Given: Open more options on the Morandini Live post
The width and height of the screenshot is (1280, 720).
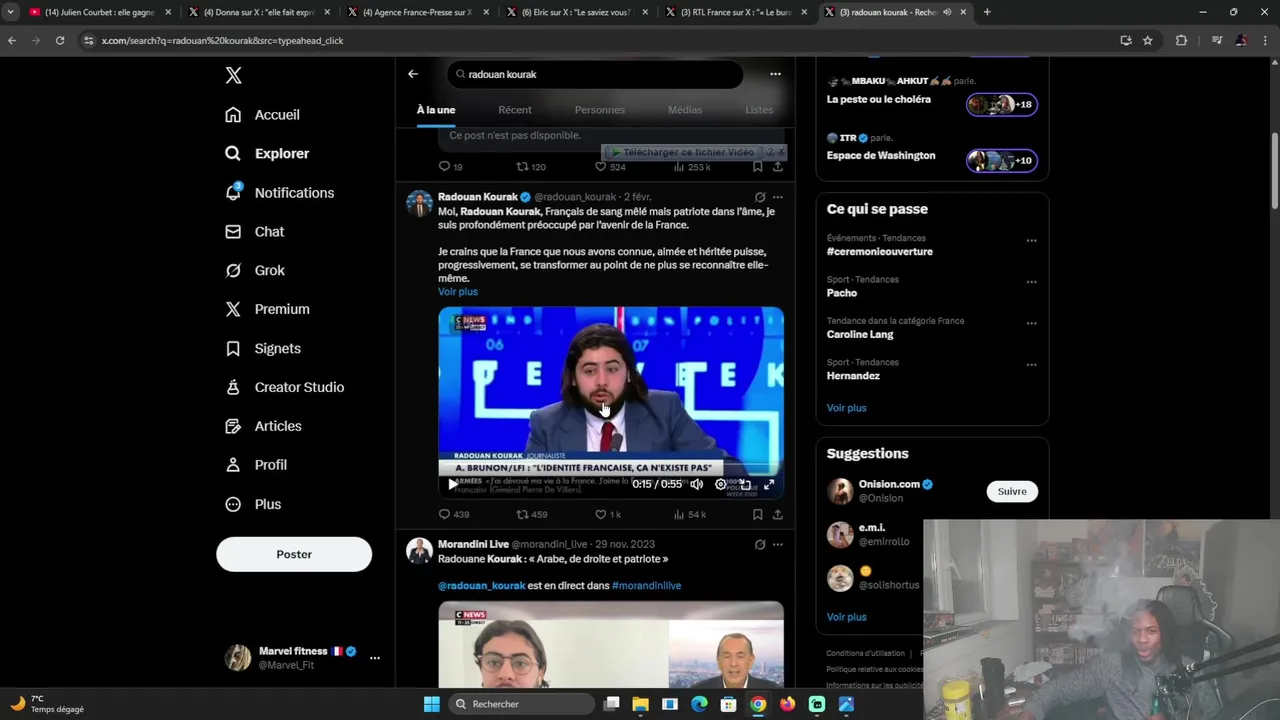Looking at the screenshot, I should click(x=778, y=545).
